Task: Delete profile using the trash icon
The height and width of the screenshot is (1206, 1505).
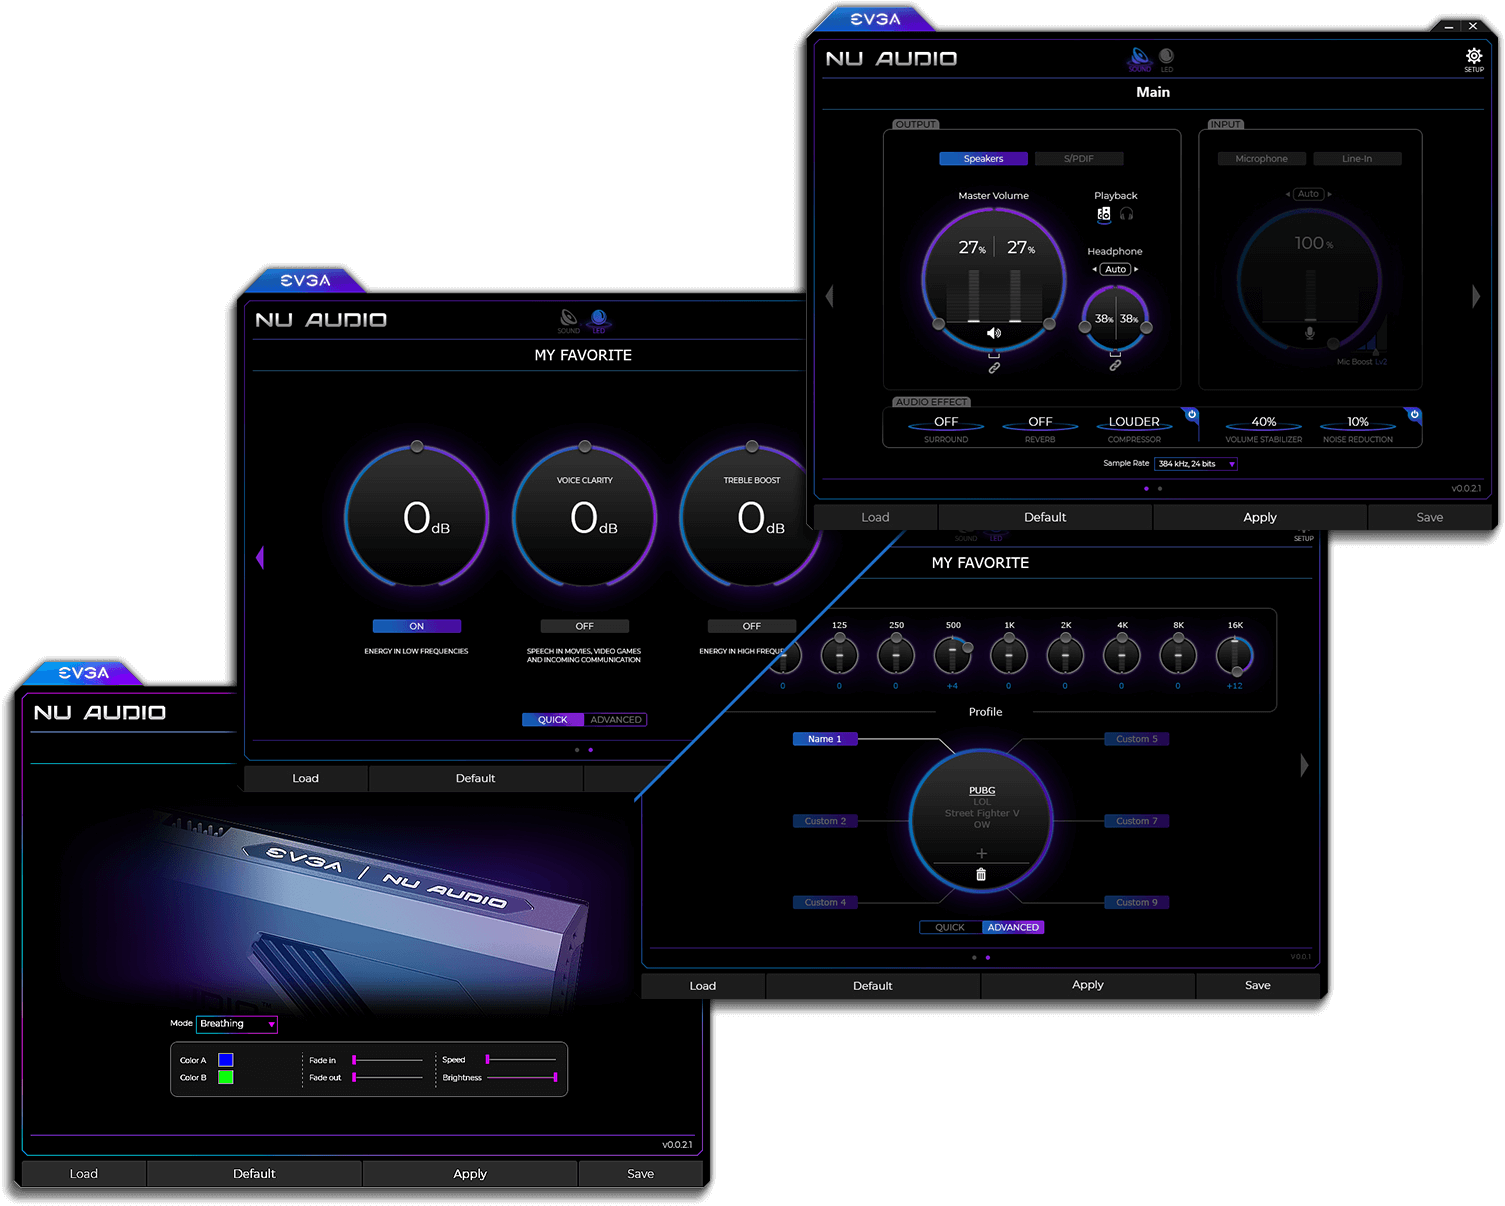Action: coord(981,875)
